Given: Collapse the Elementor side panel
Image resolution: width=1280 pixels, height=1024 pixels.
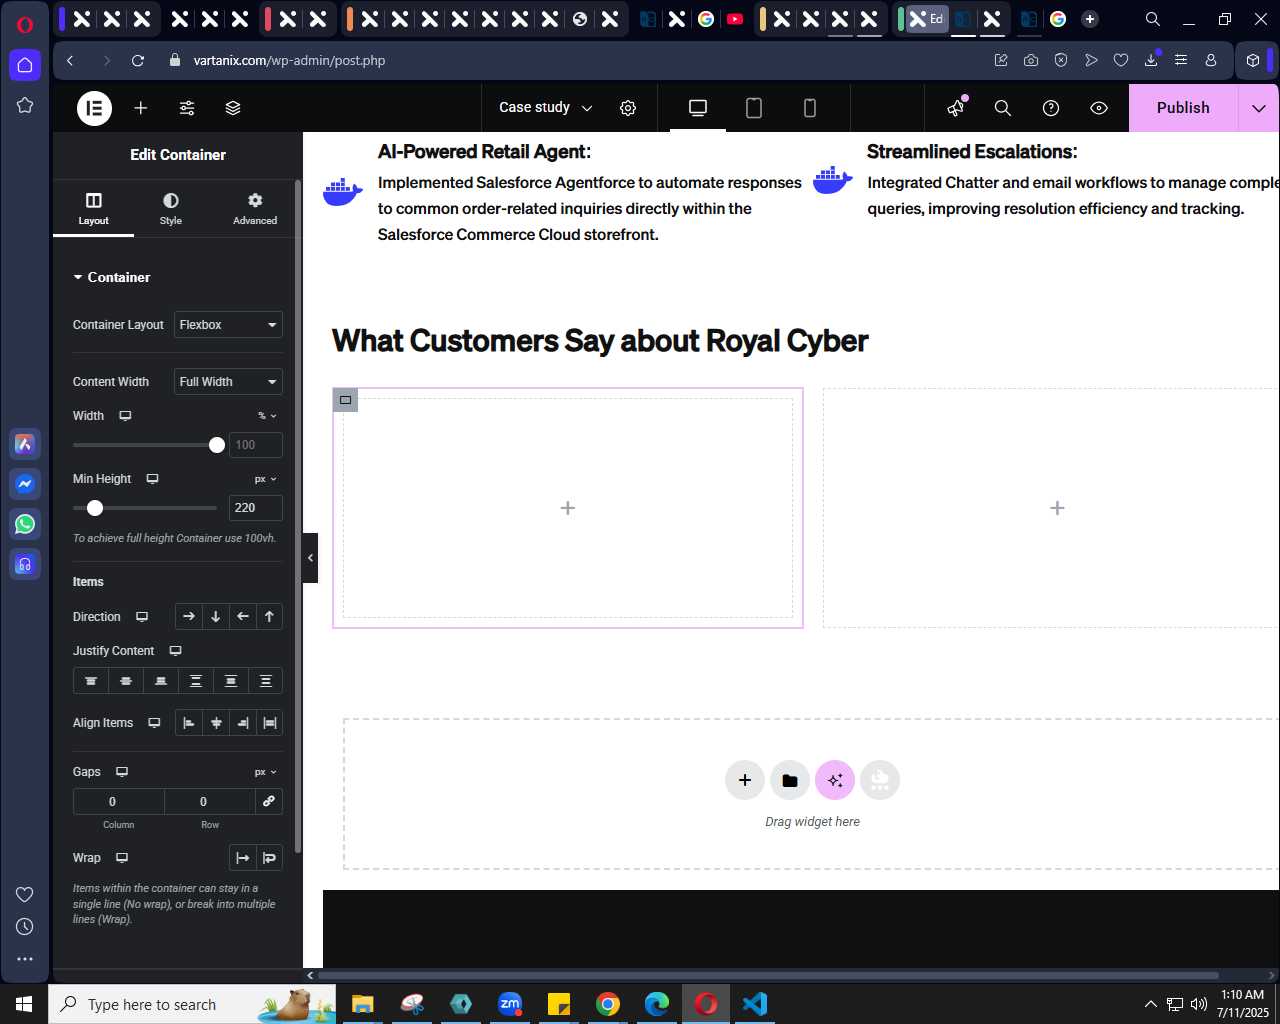Looking at the screenshot, I should point(310,558).
